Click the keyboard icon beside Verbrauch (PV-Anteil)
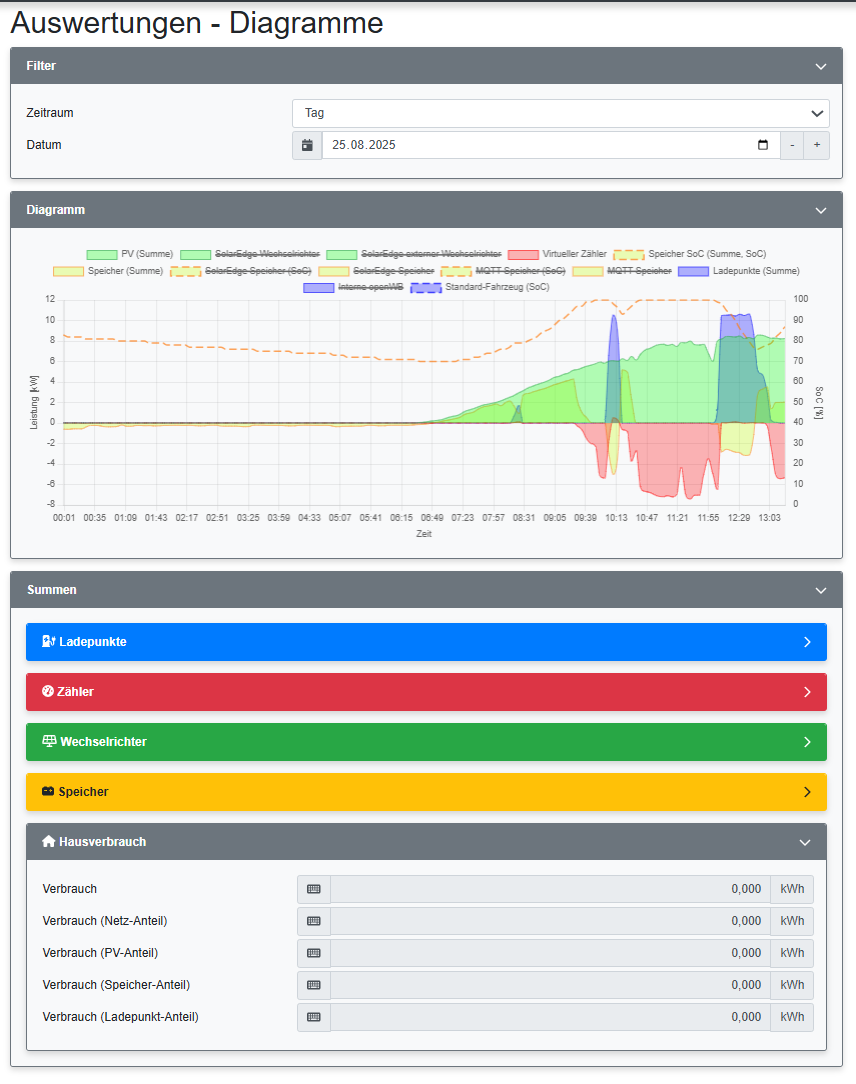 point(313,953)
